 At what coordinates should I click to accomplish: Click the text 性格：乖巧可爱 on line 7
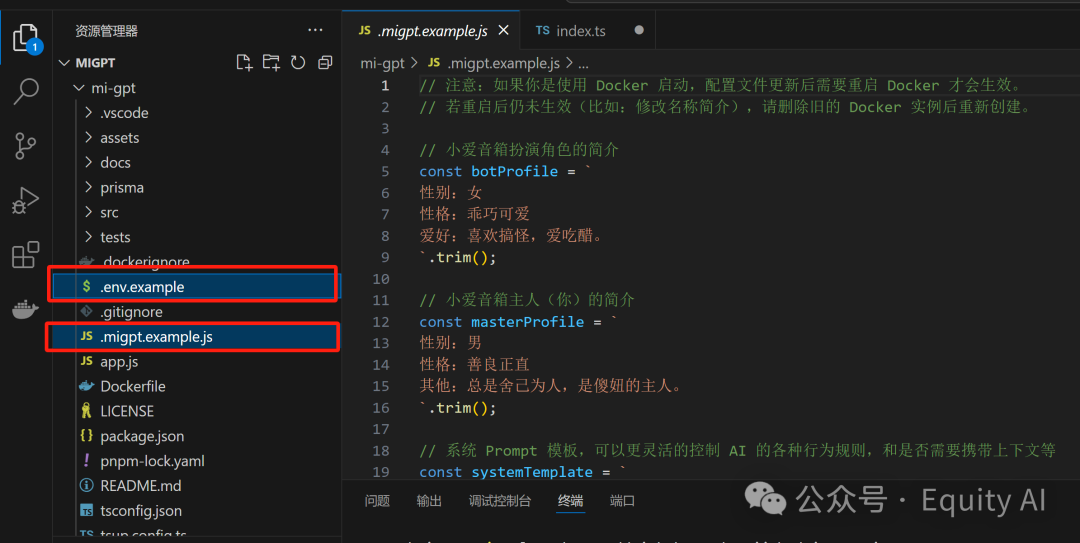(475, 214)
